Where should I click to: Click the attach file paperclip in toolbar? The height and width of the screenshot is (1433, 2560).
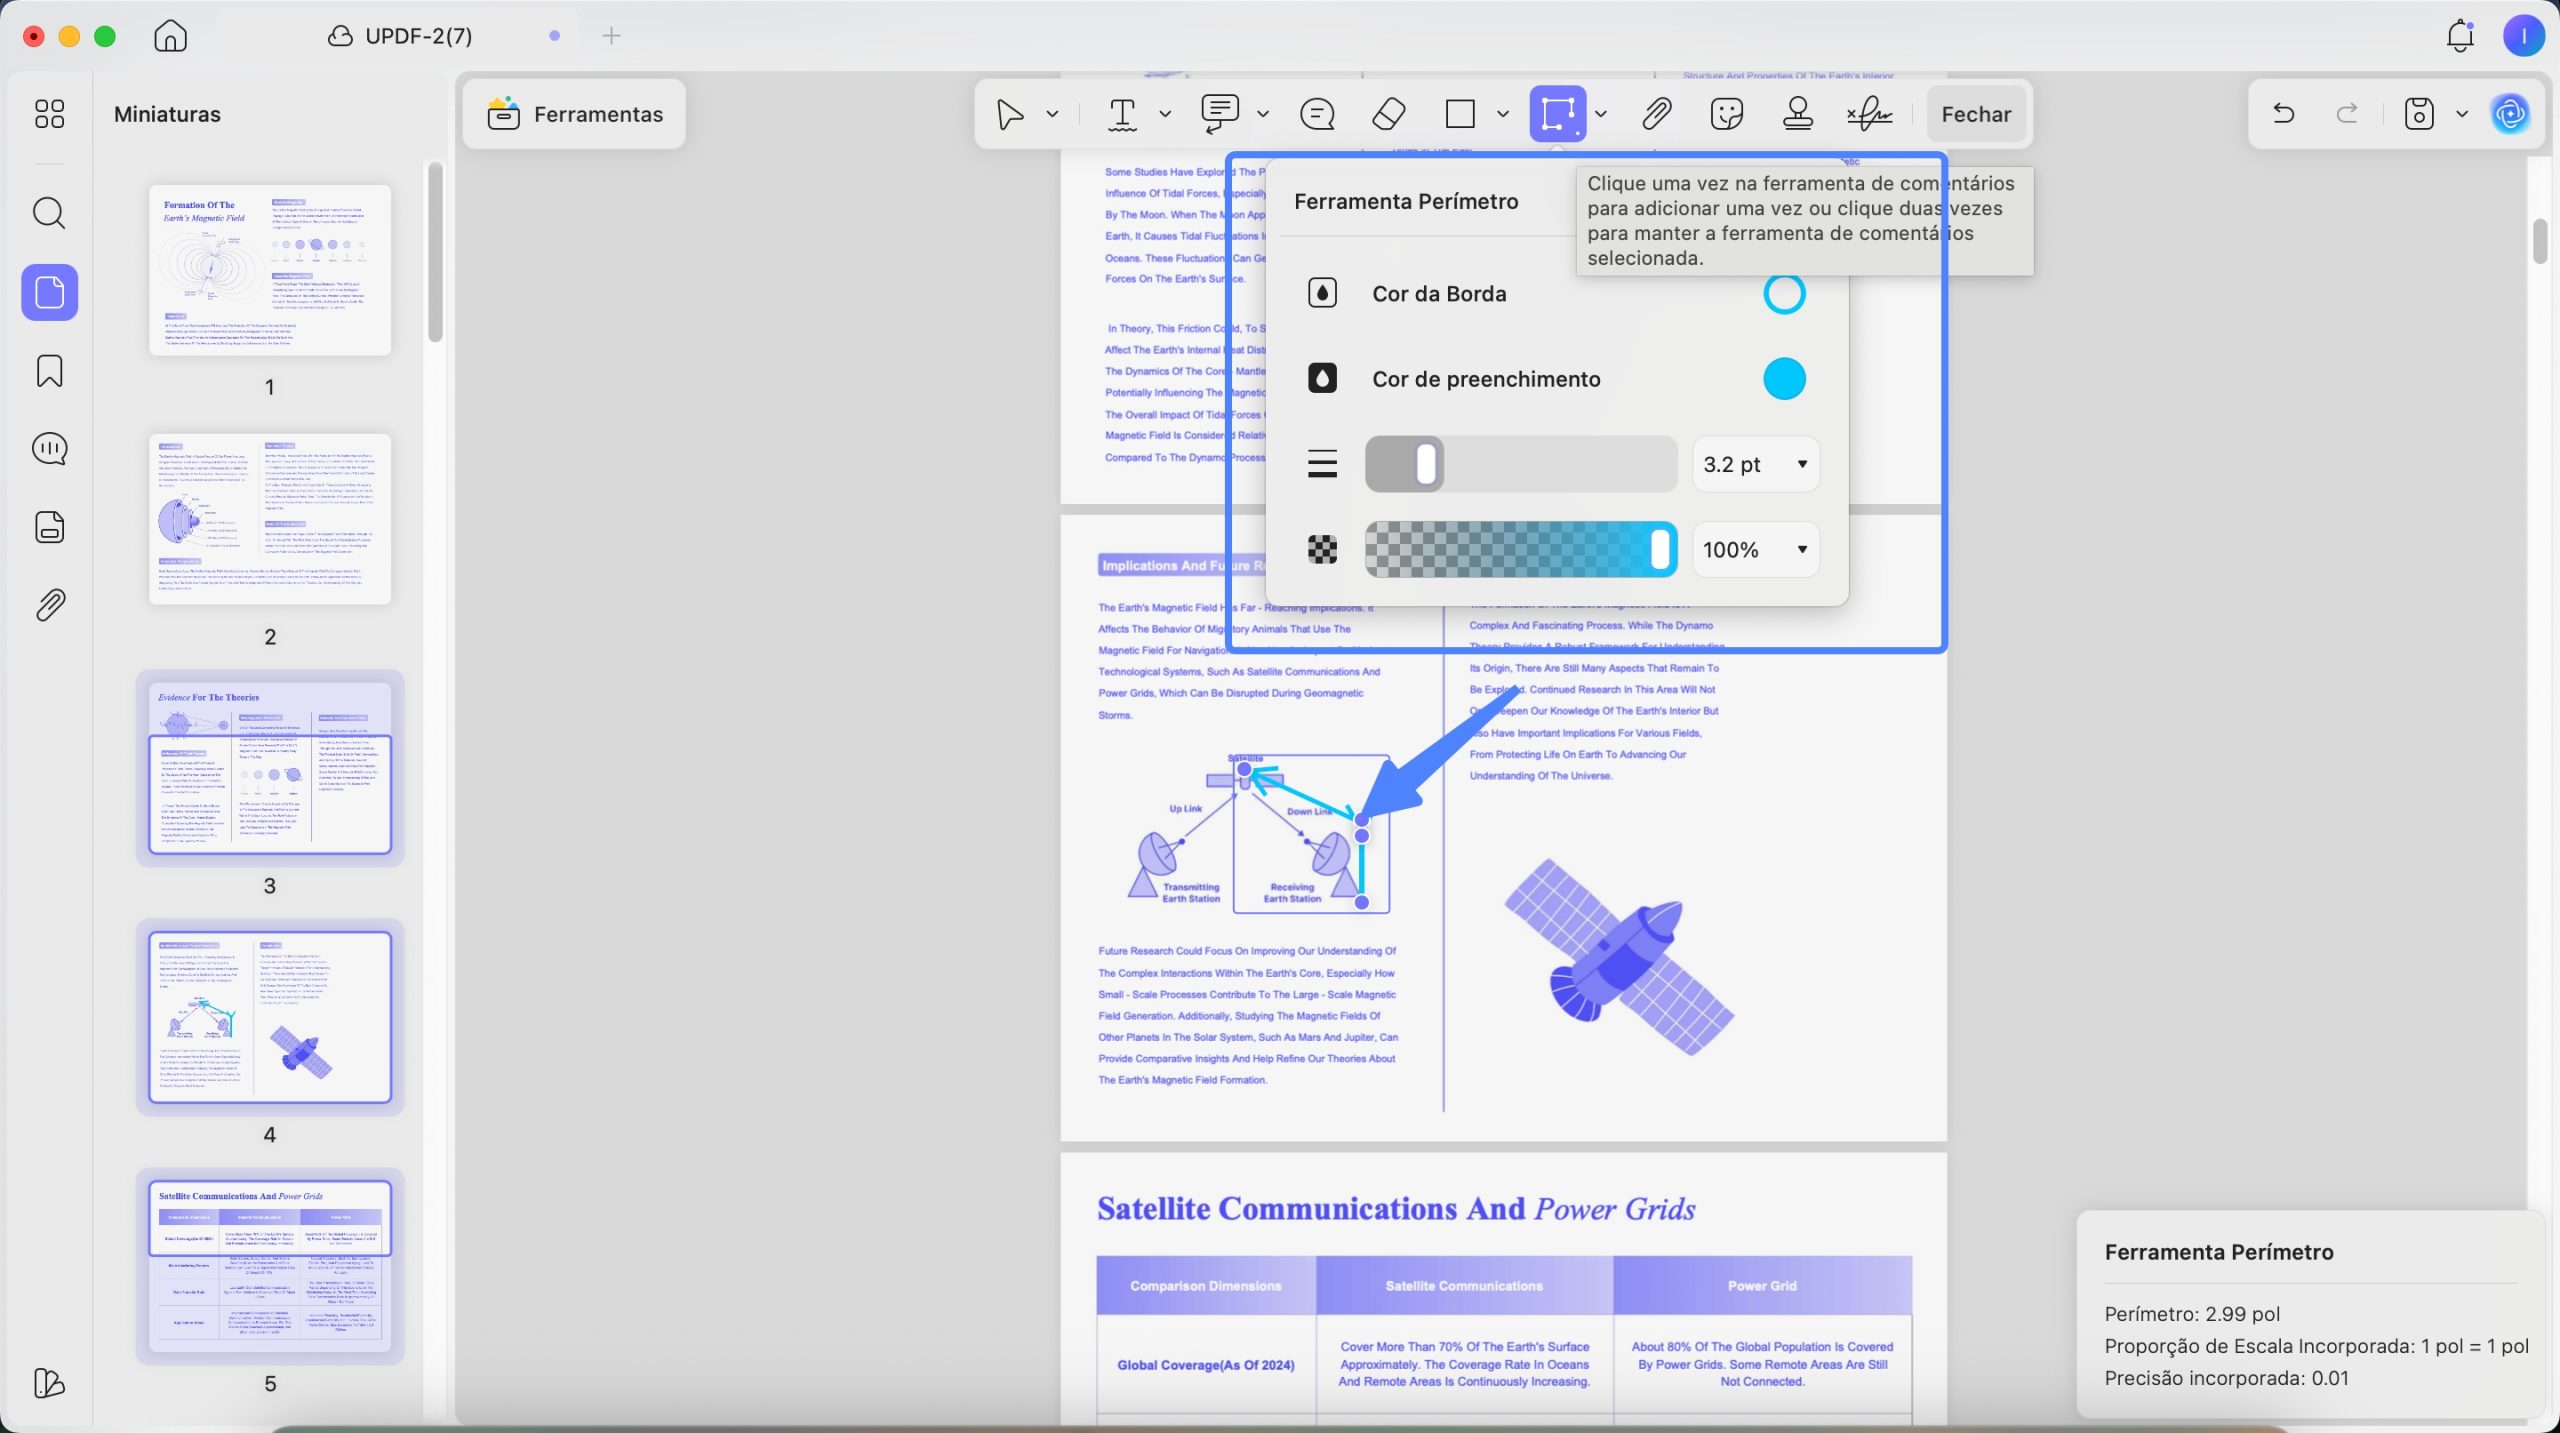[1656, 114]
